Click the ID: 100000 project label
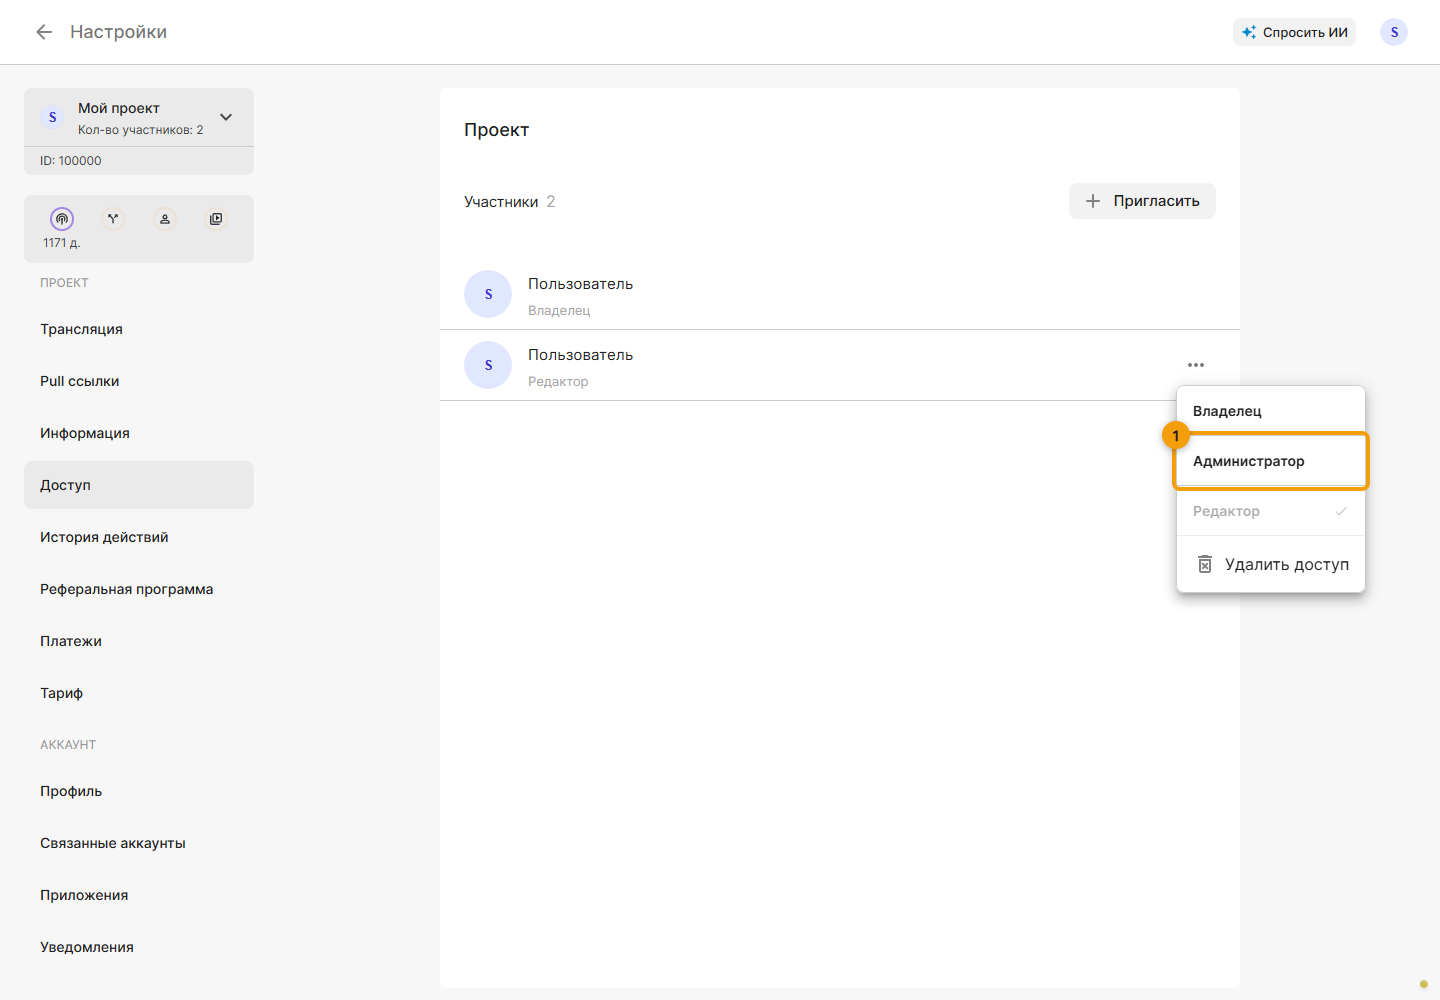 (x=71, y=161)
